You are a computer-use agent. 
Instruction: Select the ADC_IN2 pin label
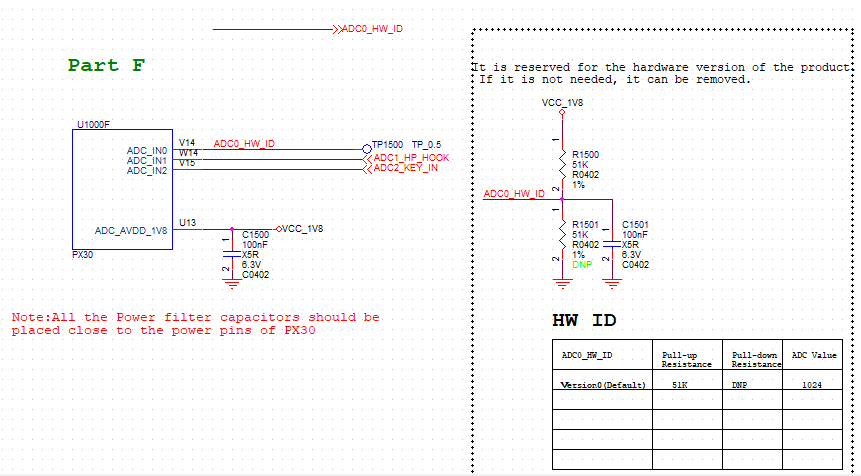(x=147, y=170)
